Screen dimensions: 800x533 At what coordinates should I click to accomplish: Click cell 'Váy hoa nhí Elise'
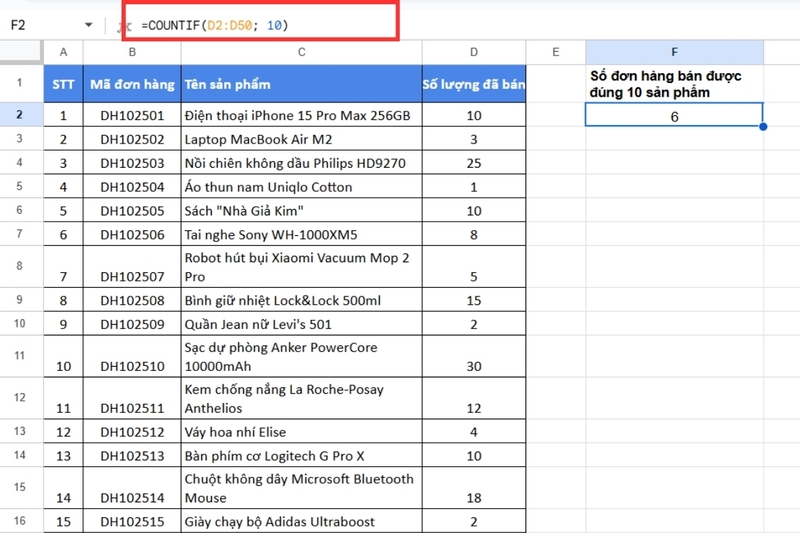pyautogui.click(x=302, y=432)
